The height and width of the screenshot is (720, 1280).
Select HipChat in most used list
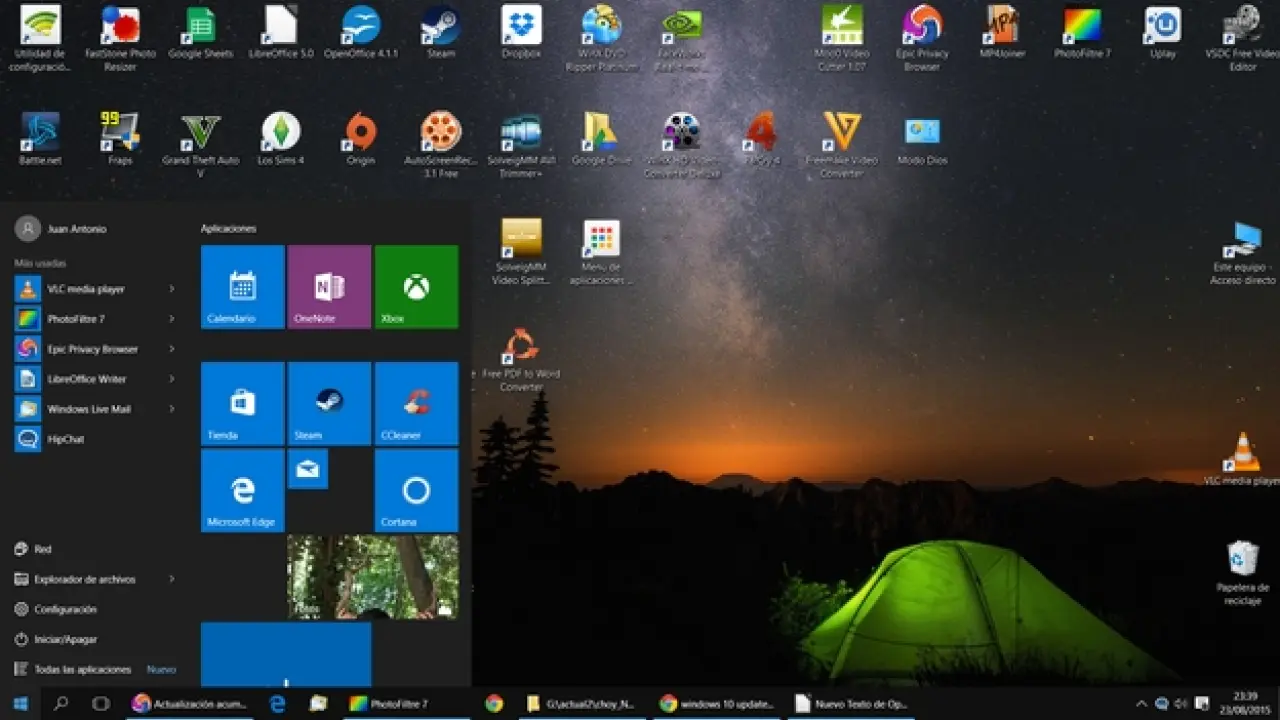tap(66, 439)
